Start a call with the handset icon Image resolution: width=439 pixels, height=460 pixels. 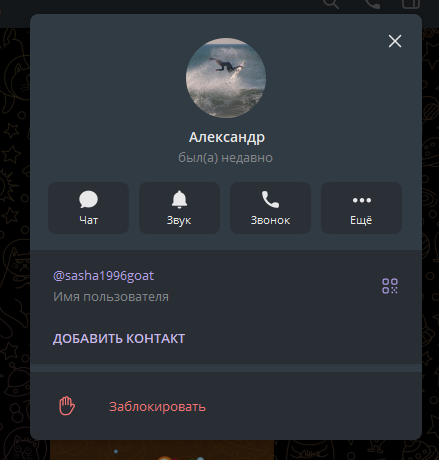click(270, 199)
